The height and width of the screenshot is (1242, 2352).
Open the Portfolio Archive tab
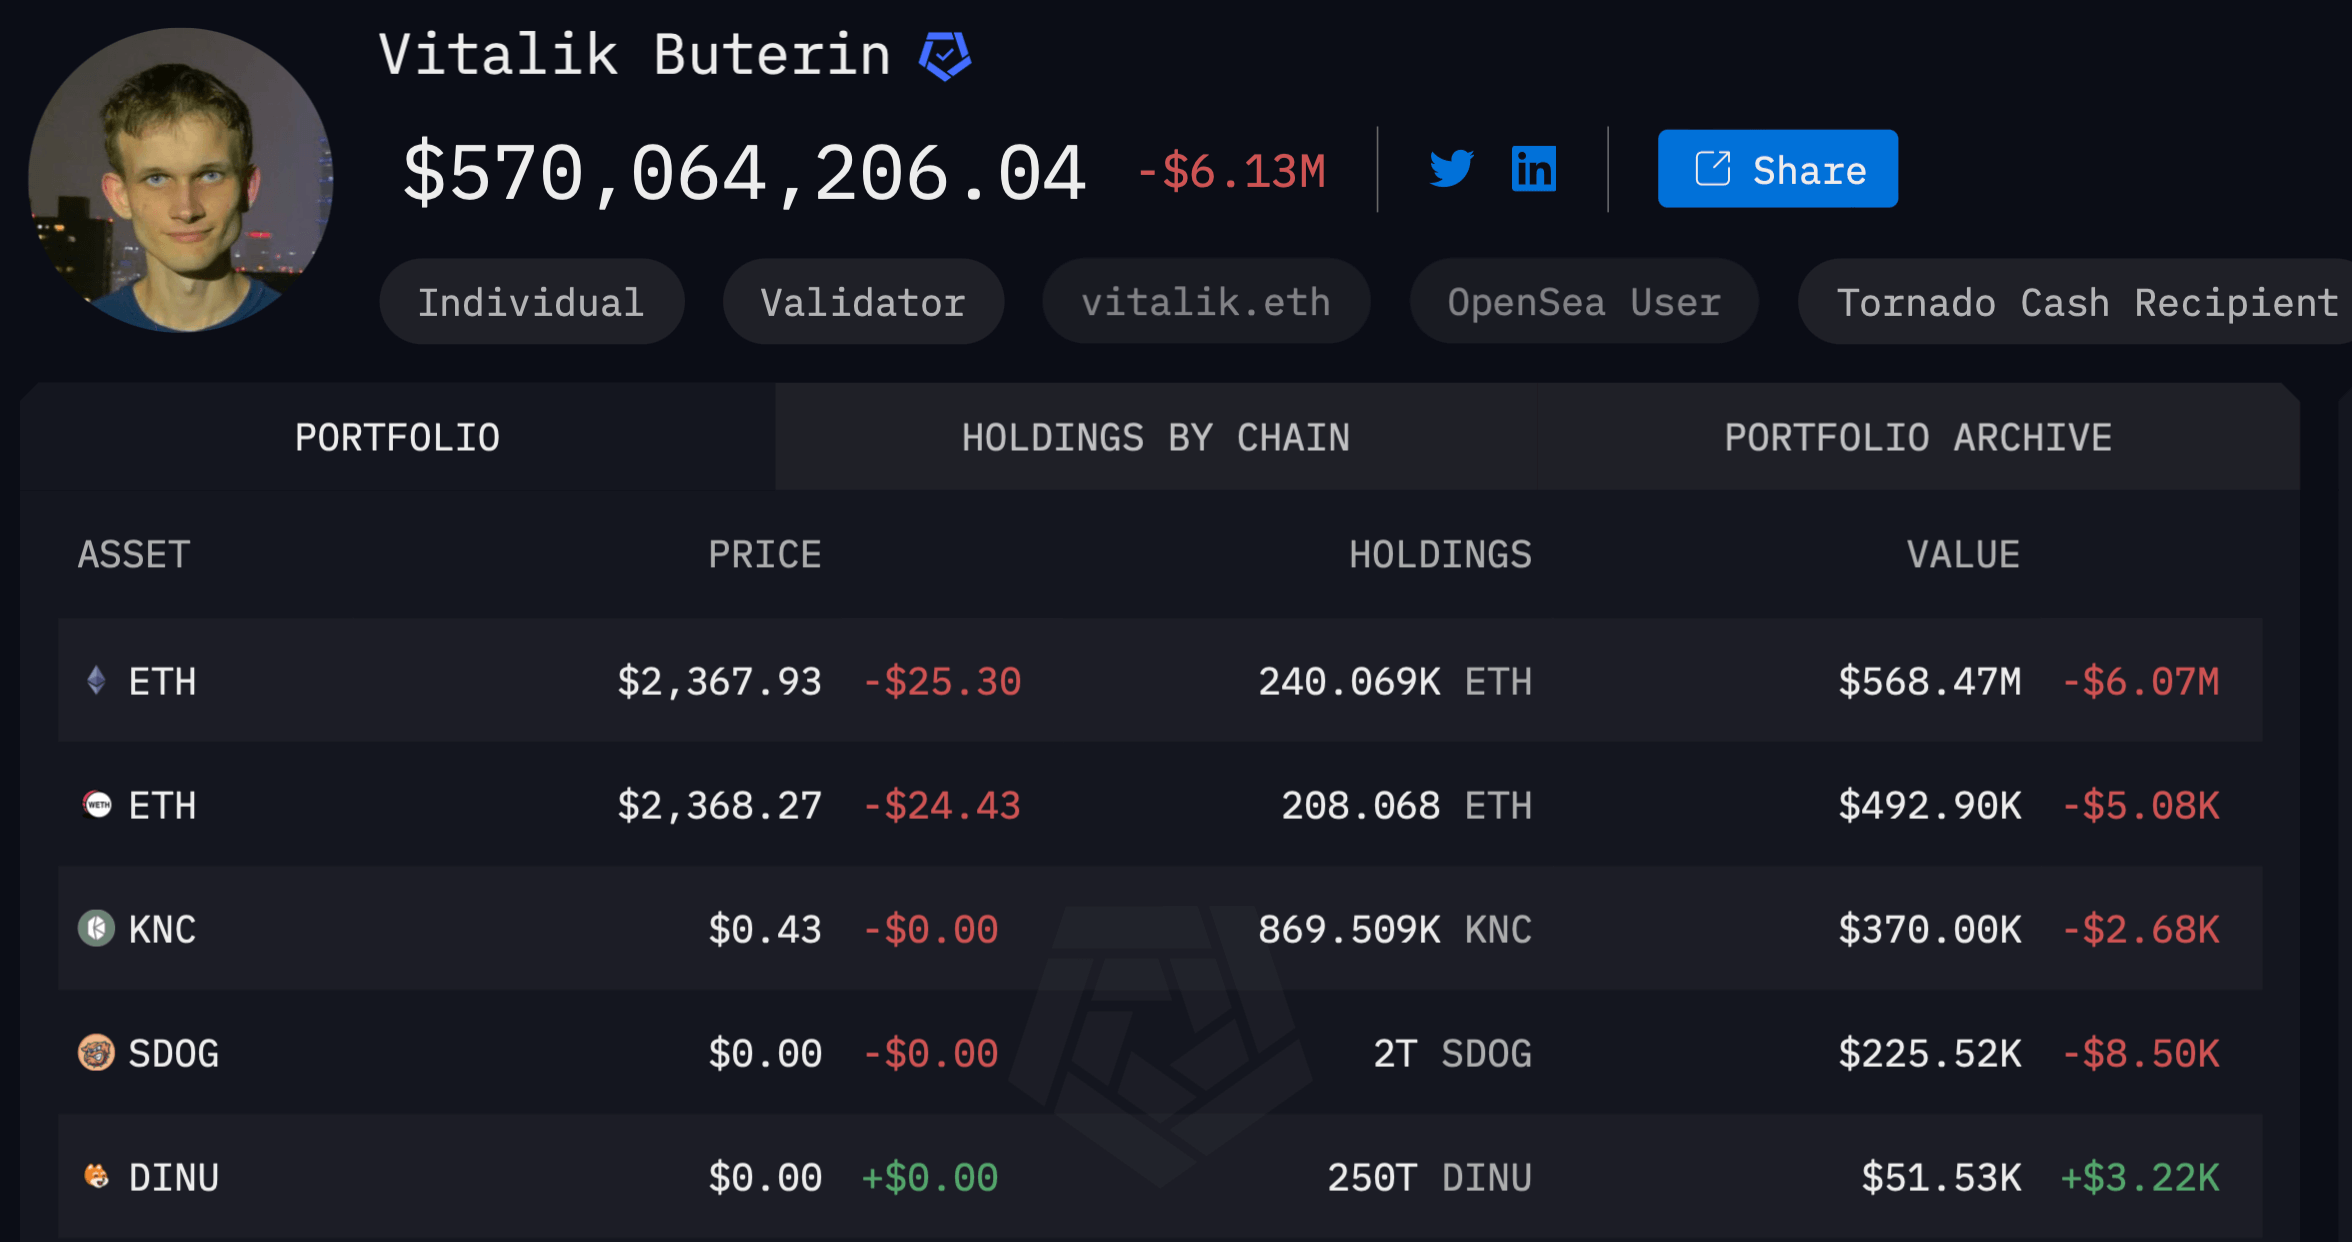(1917, 438)
